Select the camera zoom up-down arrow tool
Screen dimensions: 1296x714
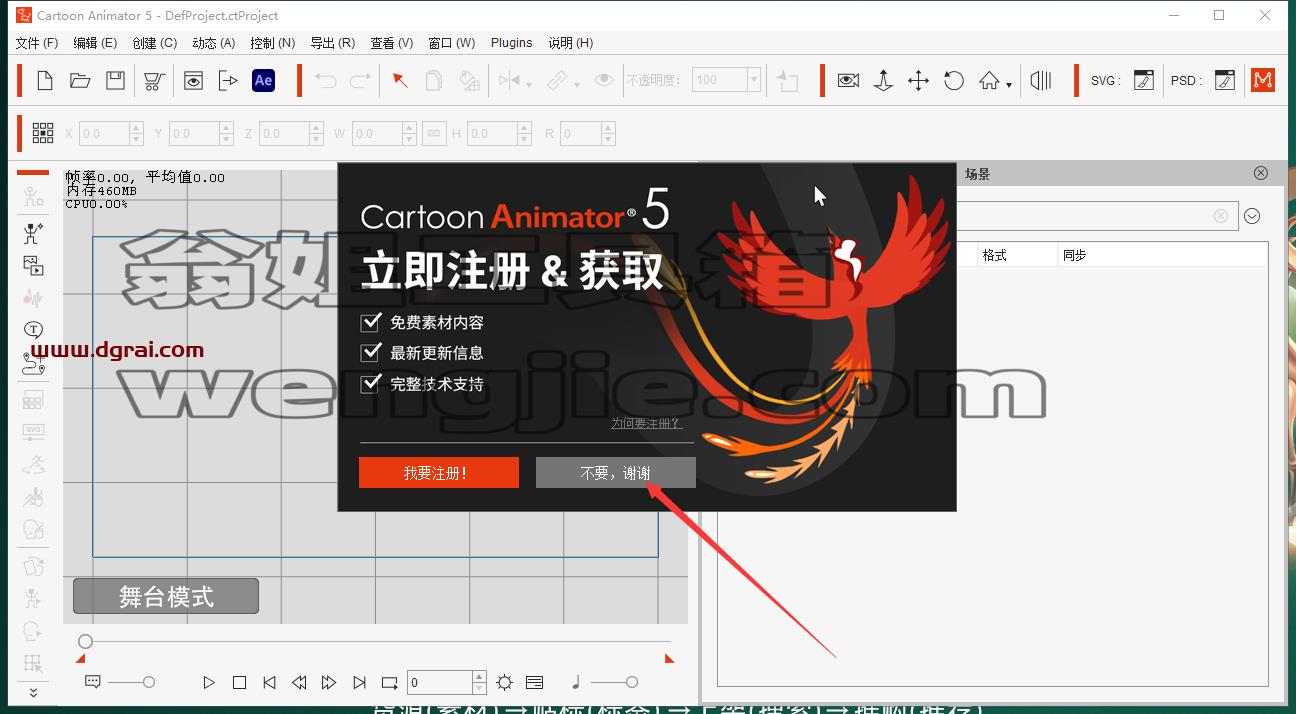point(883,81)
